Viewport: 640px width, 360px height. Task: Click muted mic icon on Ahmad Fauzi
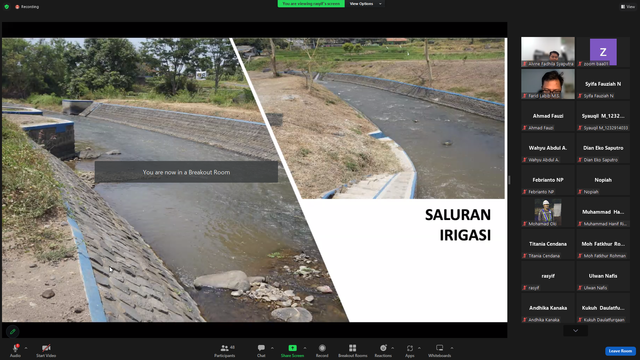[x=525, y=128]
